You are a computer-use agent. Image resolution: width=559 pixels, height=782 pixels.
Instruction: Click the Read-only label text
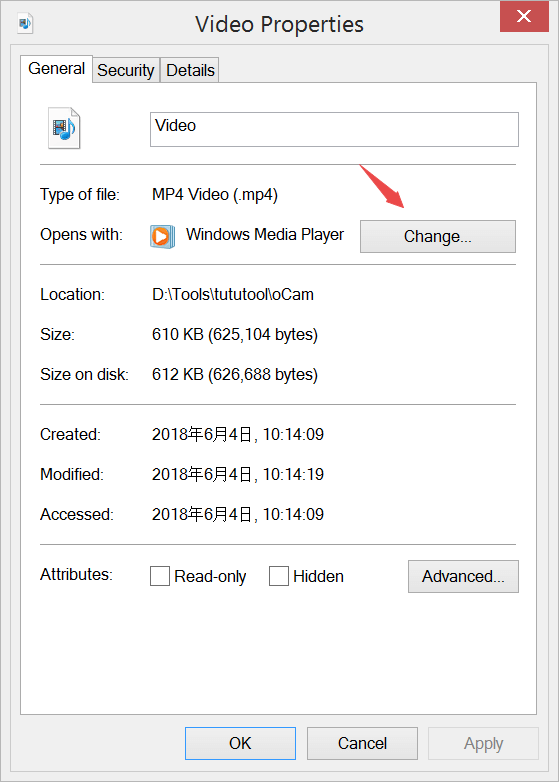point(210,577)
